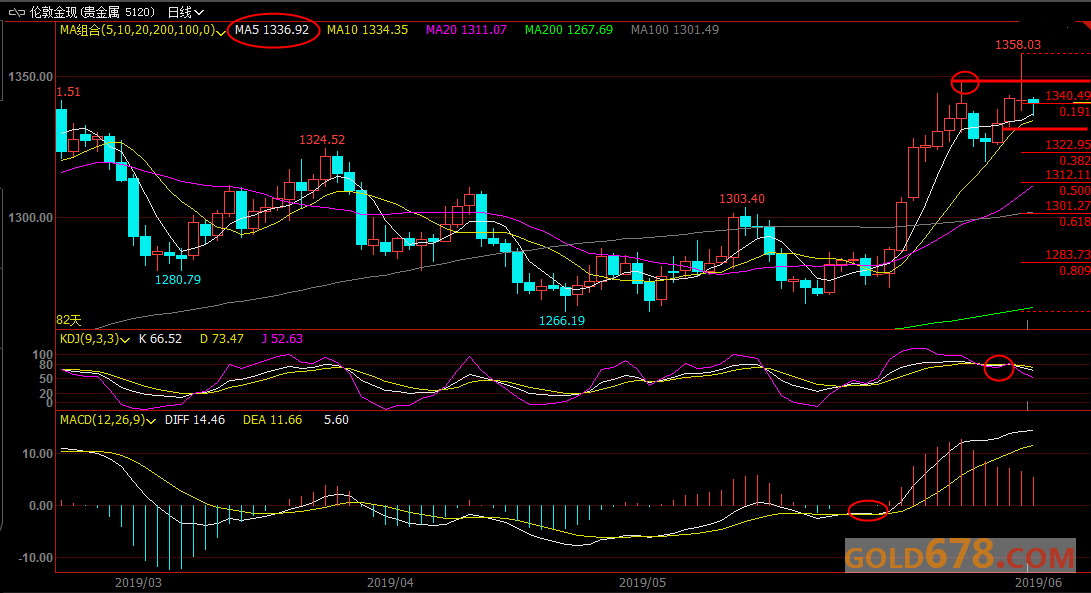The image size is (1091, 593).
Task: Click the 1280.79 trough price label
Action: (177, 280)
